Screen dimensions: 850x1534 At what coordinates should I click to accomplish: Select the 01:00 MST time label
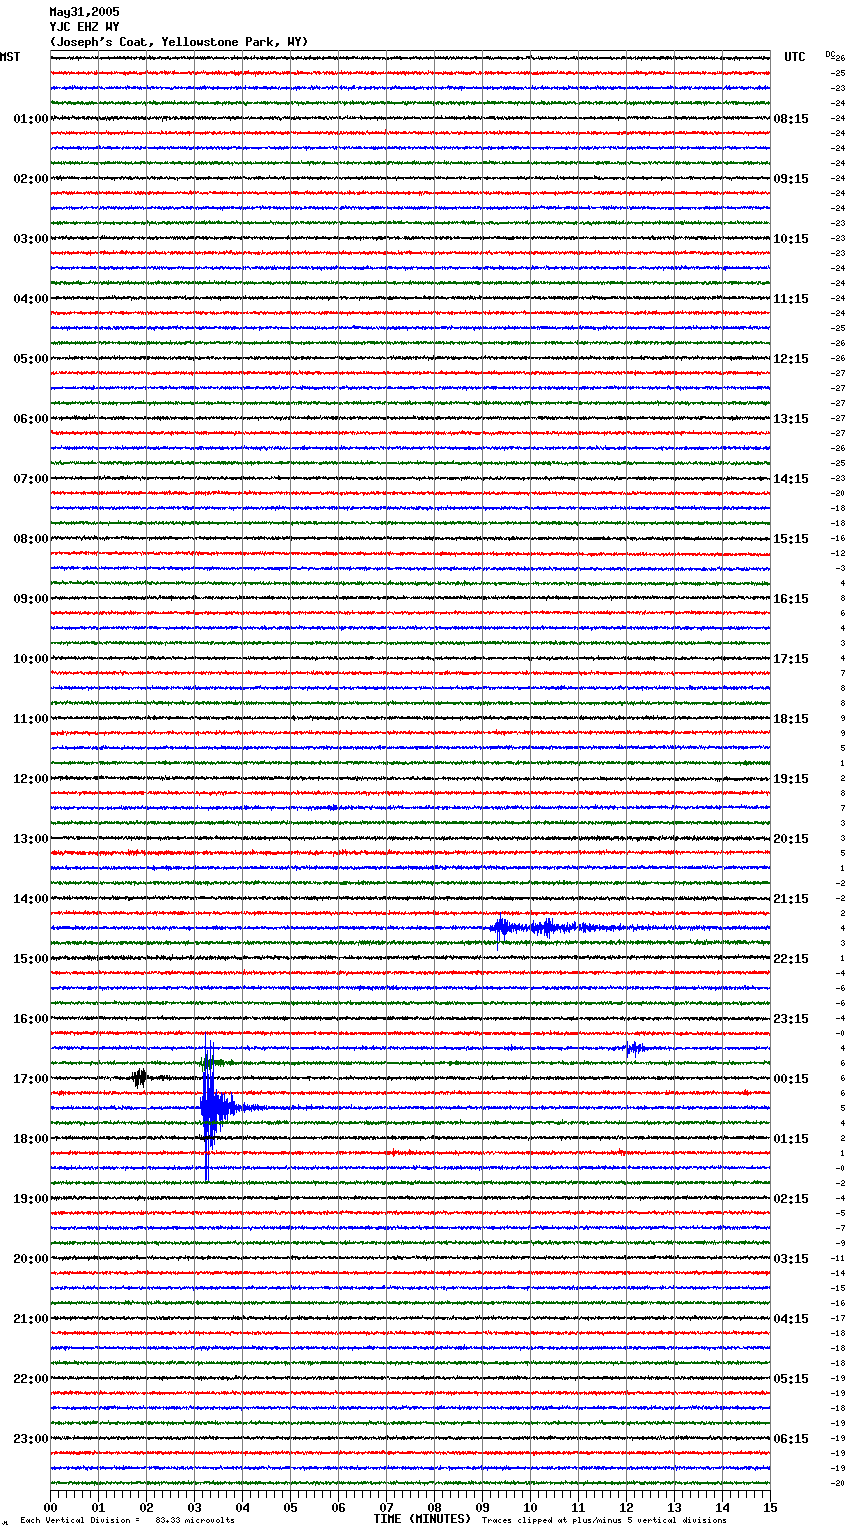tap(31, 119)
